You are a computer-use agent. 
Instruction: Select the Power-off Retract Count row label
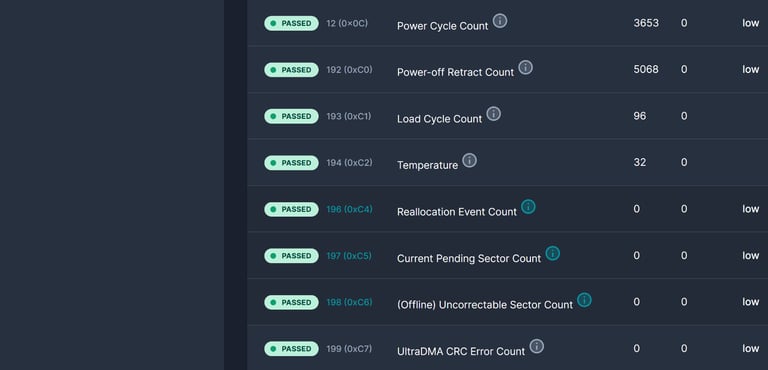coord(456,73)
